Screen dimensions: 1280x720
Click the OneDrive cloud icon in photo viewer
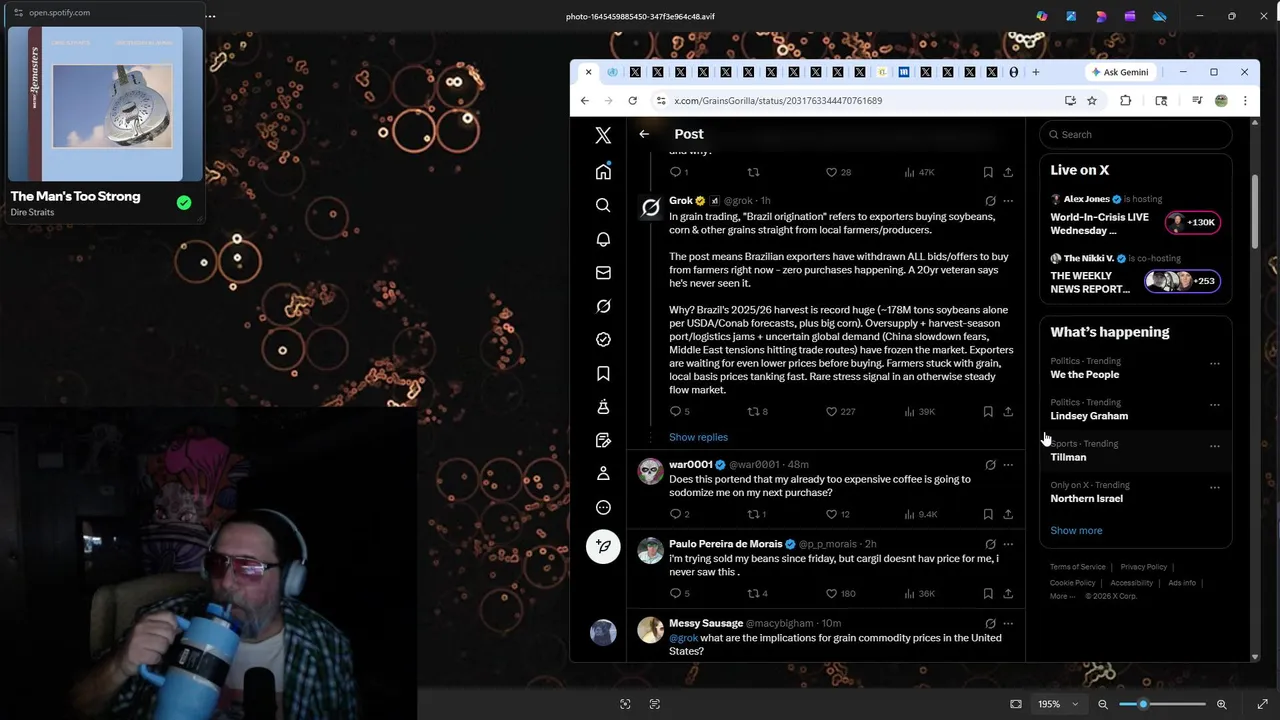[1160, 16]
